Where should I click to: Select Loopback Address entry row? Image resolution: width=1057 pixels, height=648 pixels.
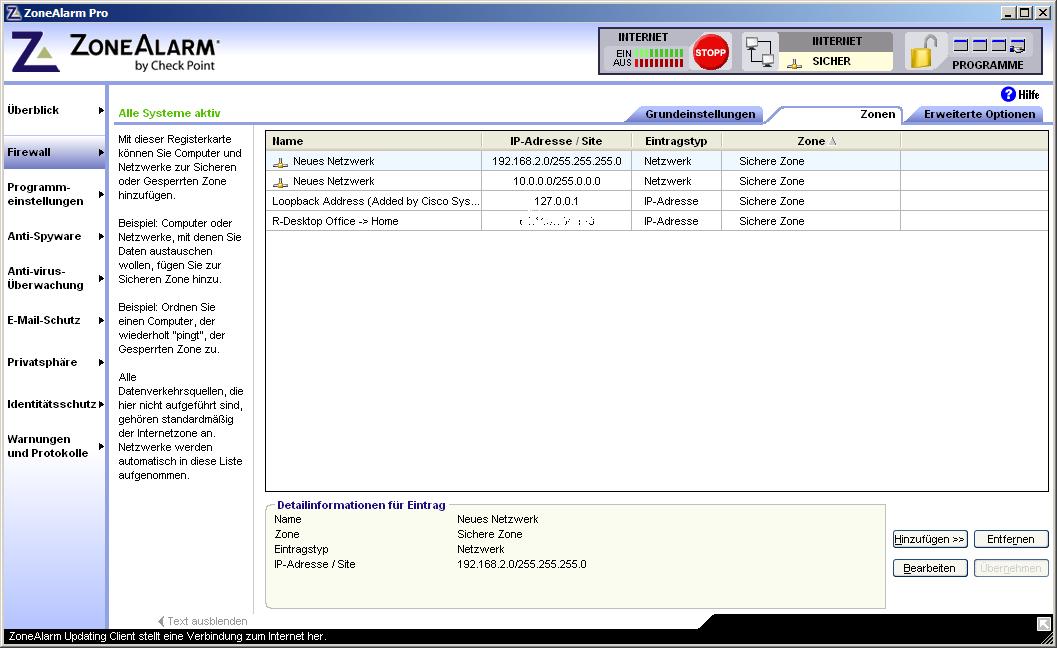coord(657,201)
